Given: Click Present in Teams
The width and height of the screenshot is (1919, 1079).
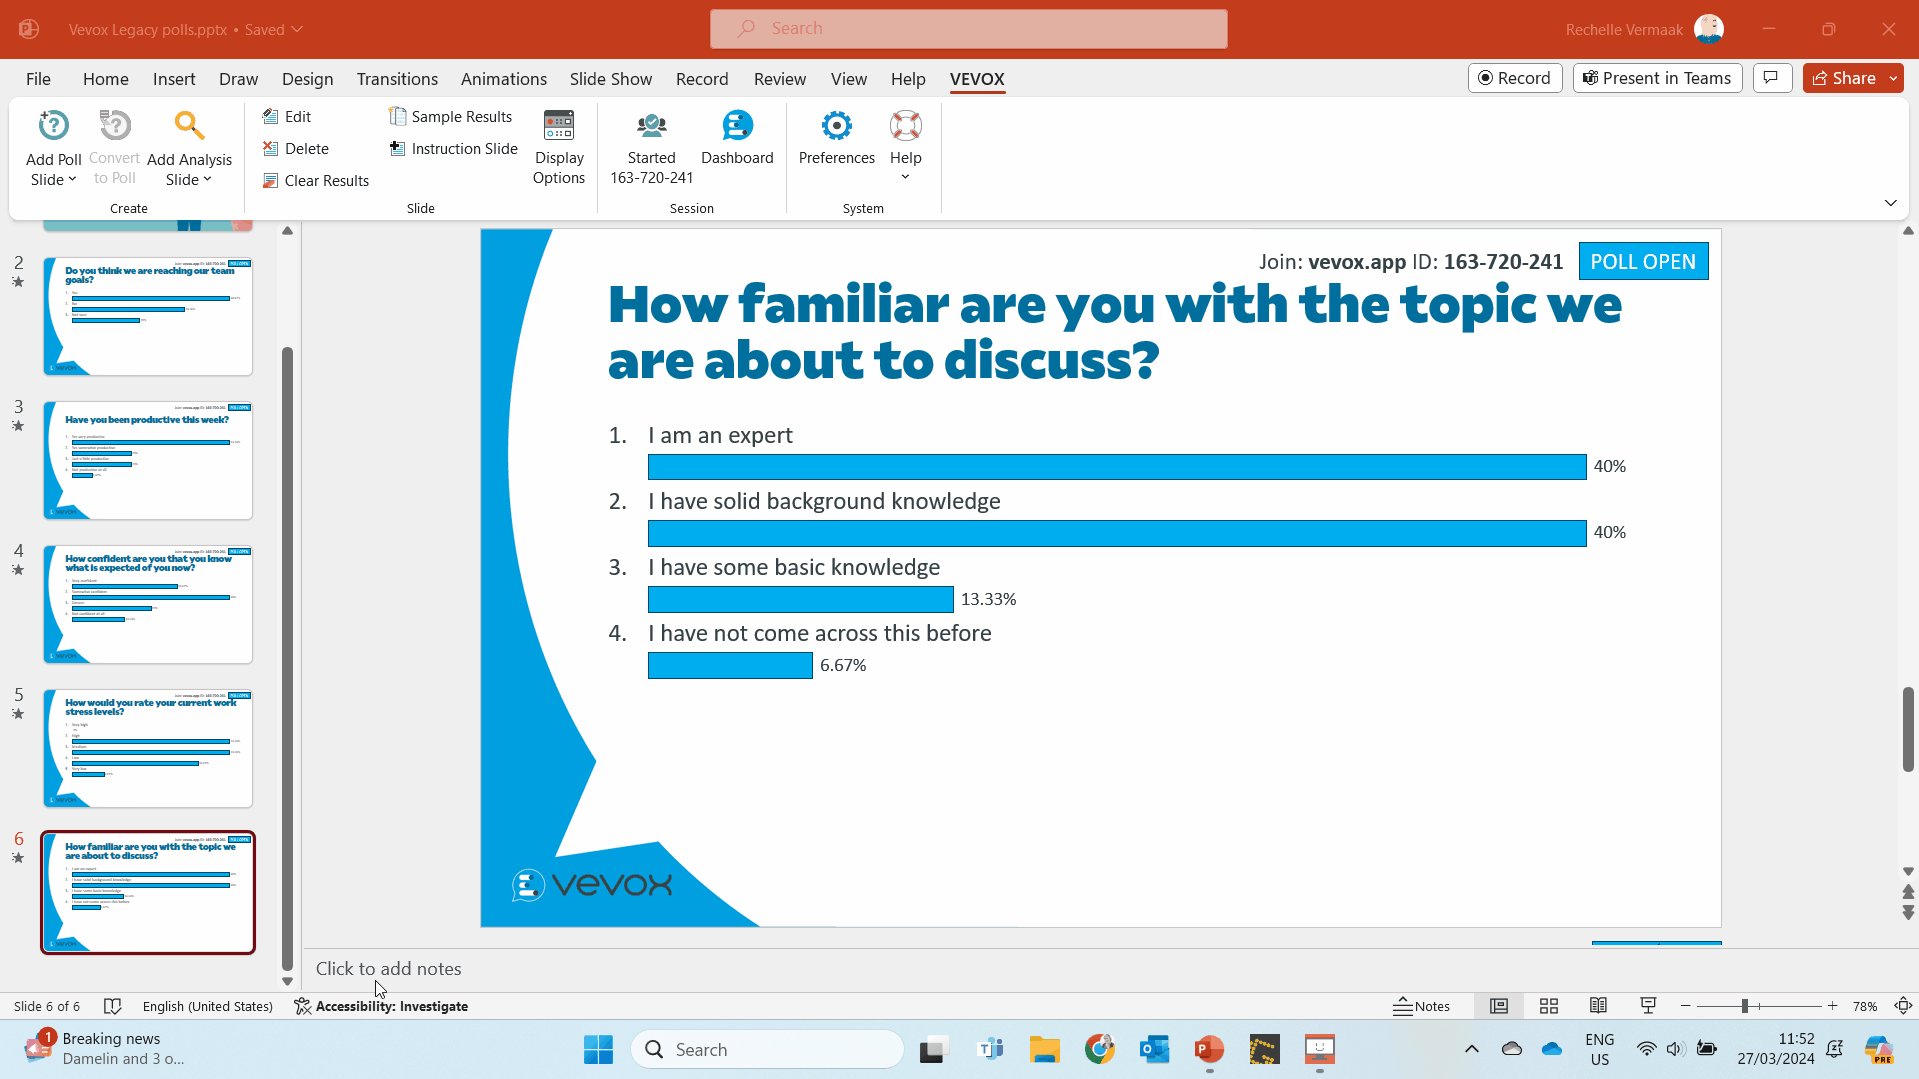Looking at the screenshot, I should [1656, 77].
